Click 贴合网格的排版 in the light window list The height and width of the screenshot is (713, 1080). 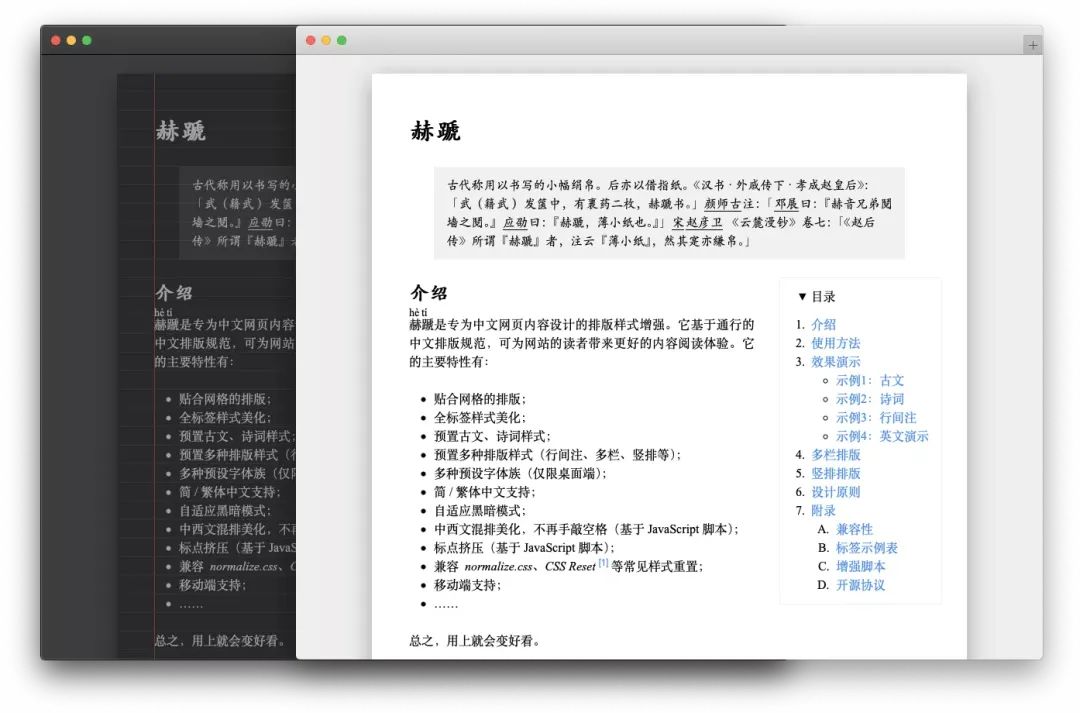[480, 399]
